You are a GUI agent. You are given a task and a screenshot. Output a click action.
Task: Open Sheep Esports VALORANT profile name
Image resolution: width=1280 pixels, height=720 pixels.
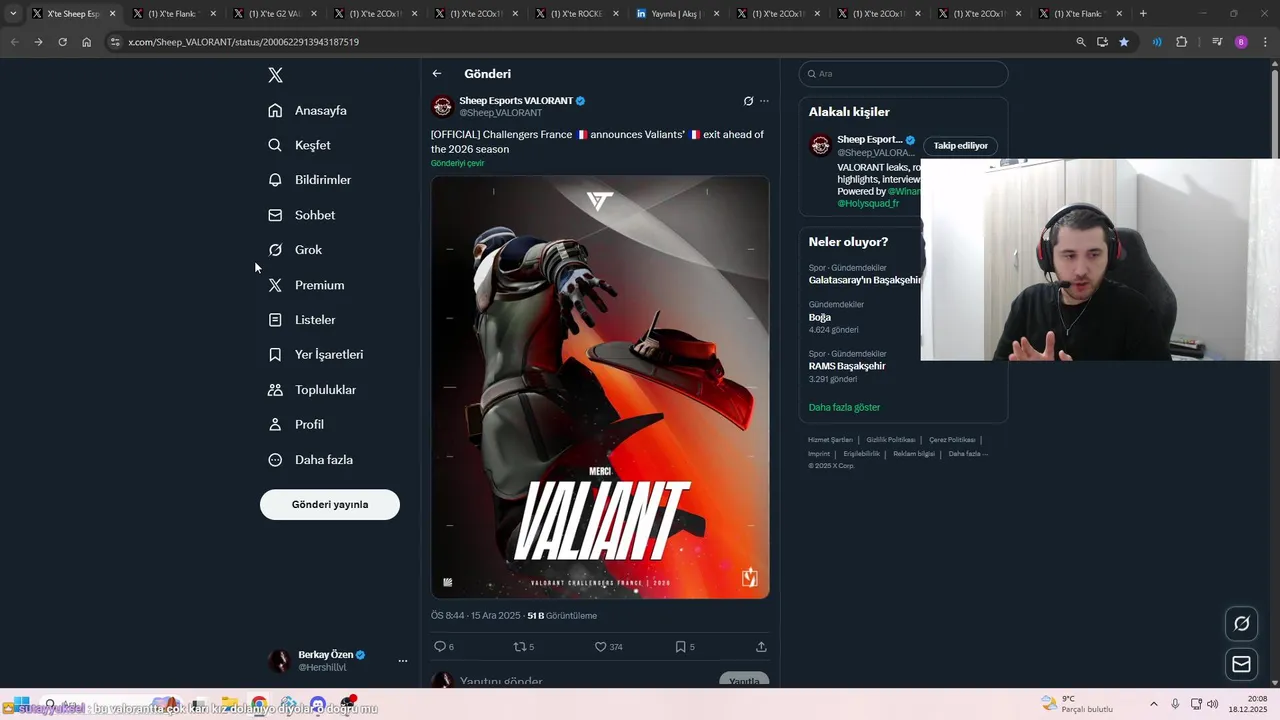click(516, 101)
